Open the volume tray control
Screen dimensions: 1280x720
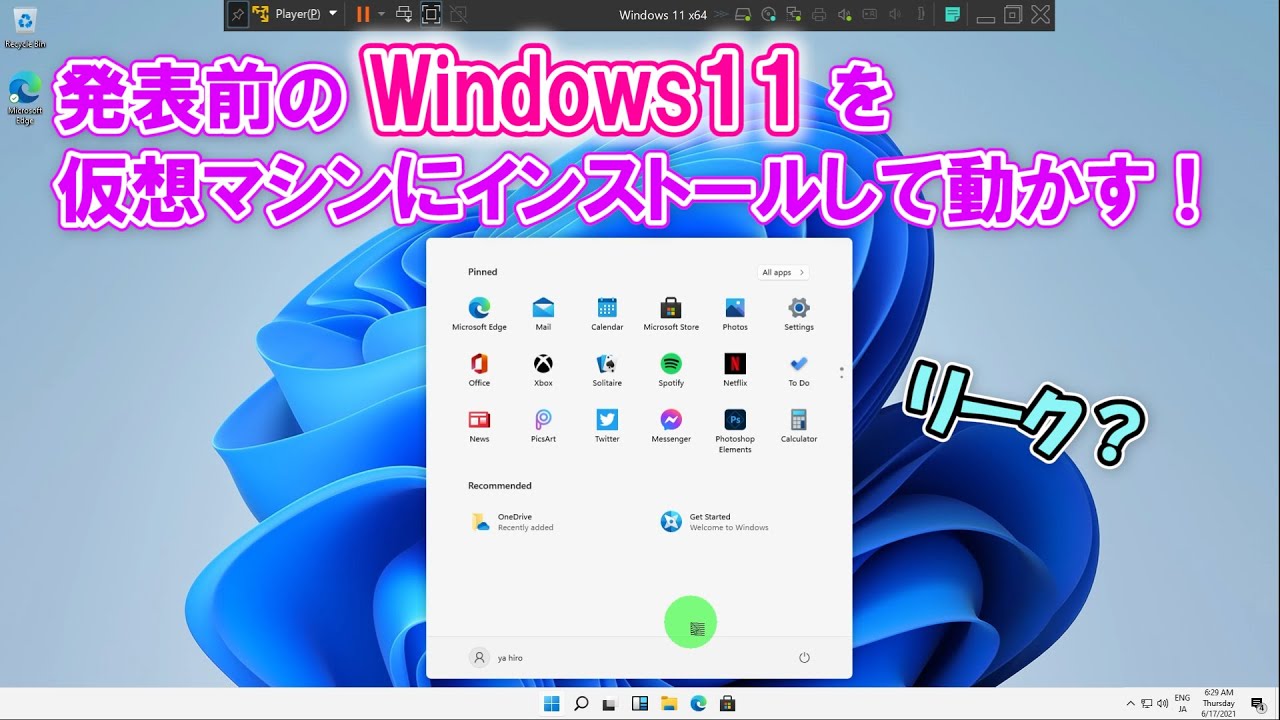click(1163, 704)
